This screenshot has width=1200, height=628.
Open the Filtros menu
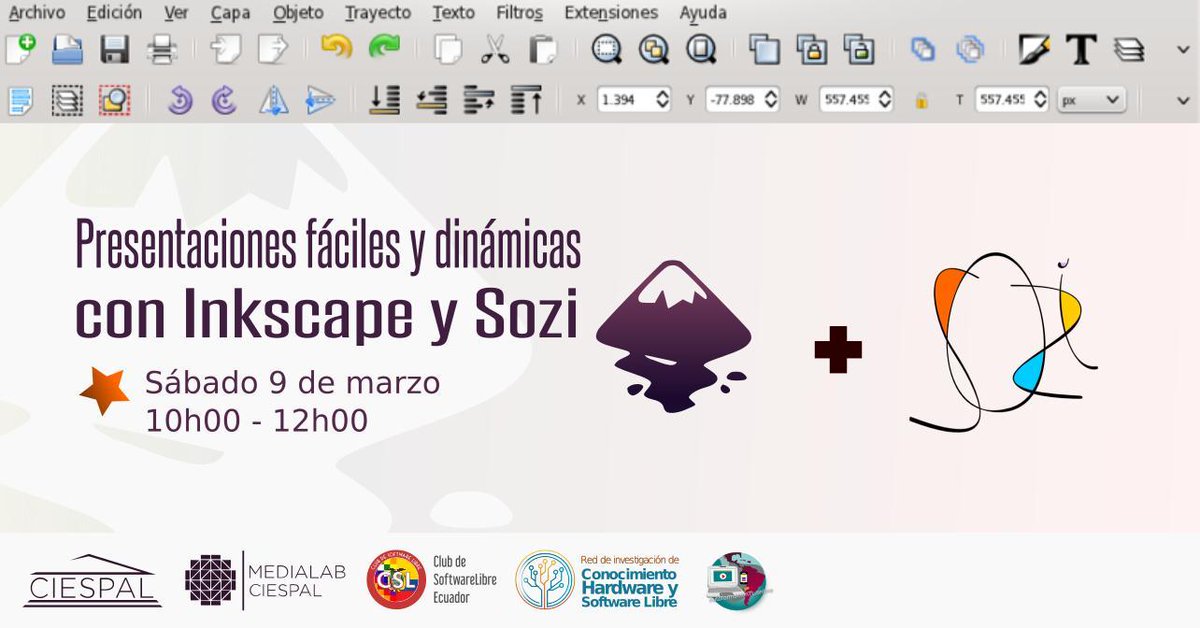coord(520,13)
